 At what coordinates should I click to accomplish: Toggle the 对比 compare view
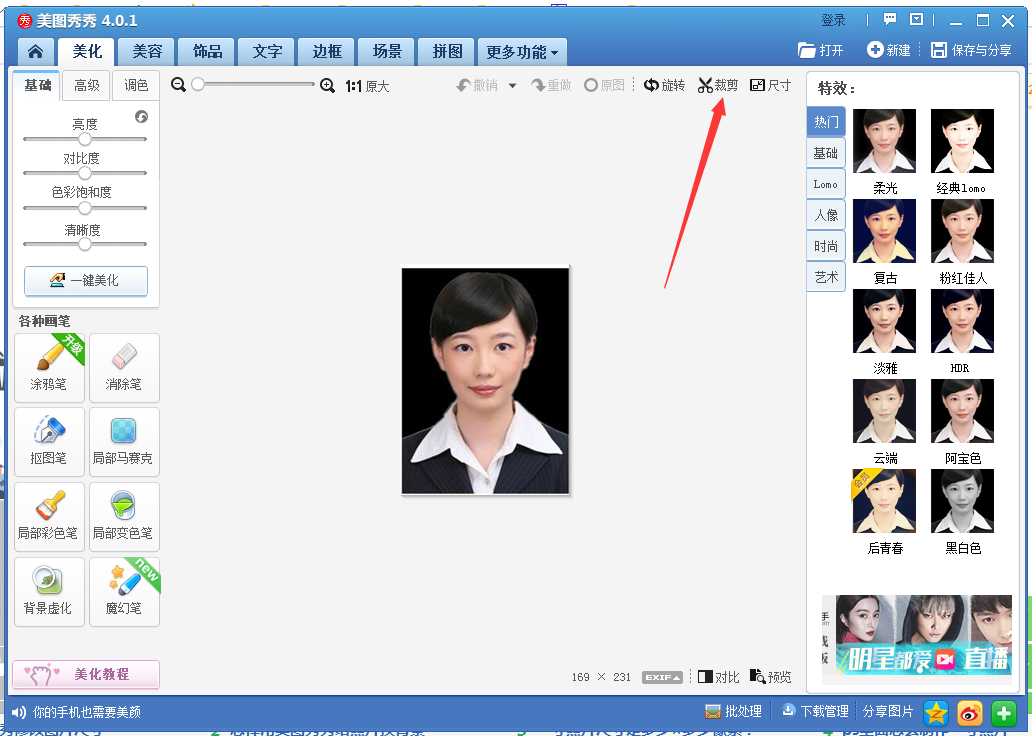(x=719, y=677)
